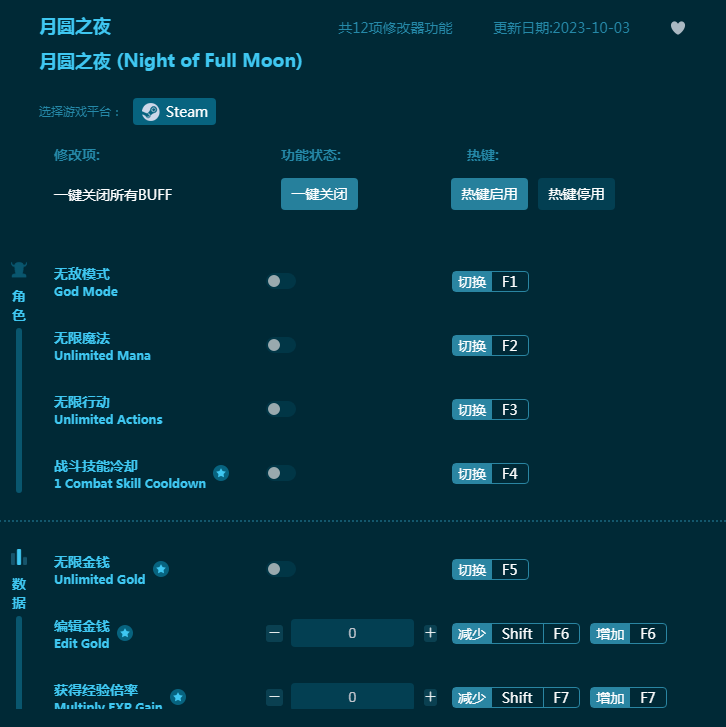726x727 pixels.
Task: Click the 热键启用 enable hotkeys button
Action: [489, 194]
